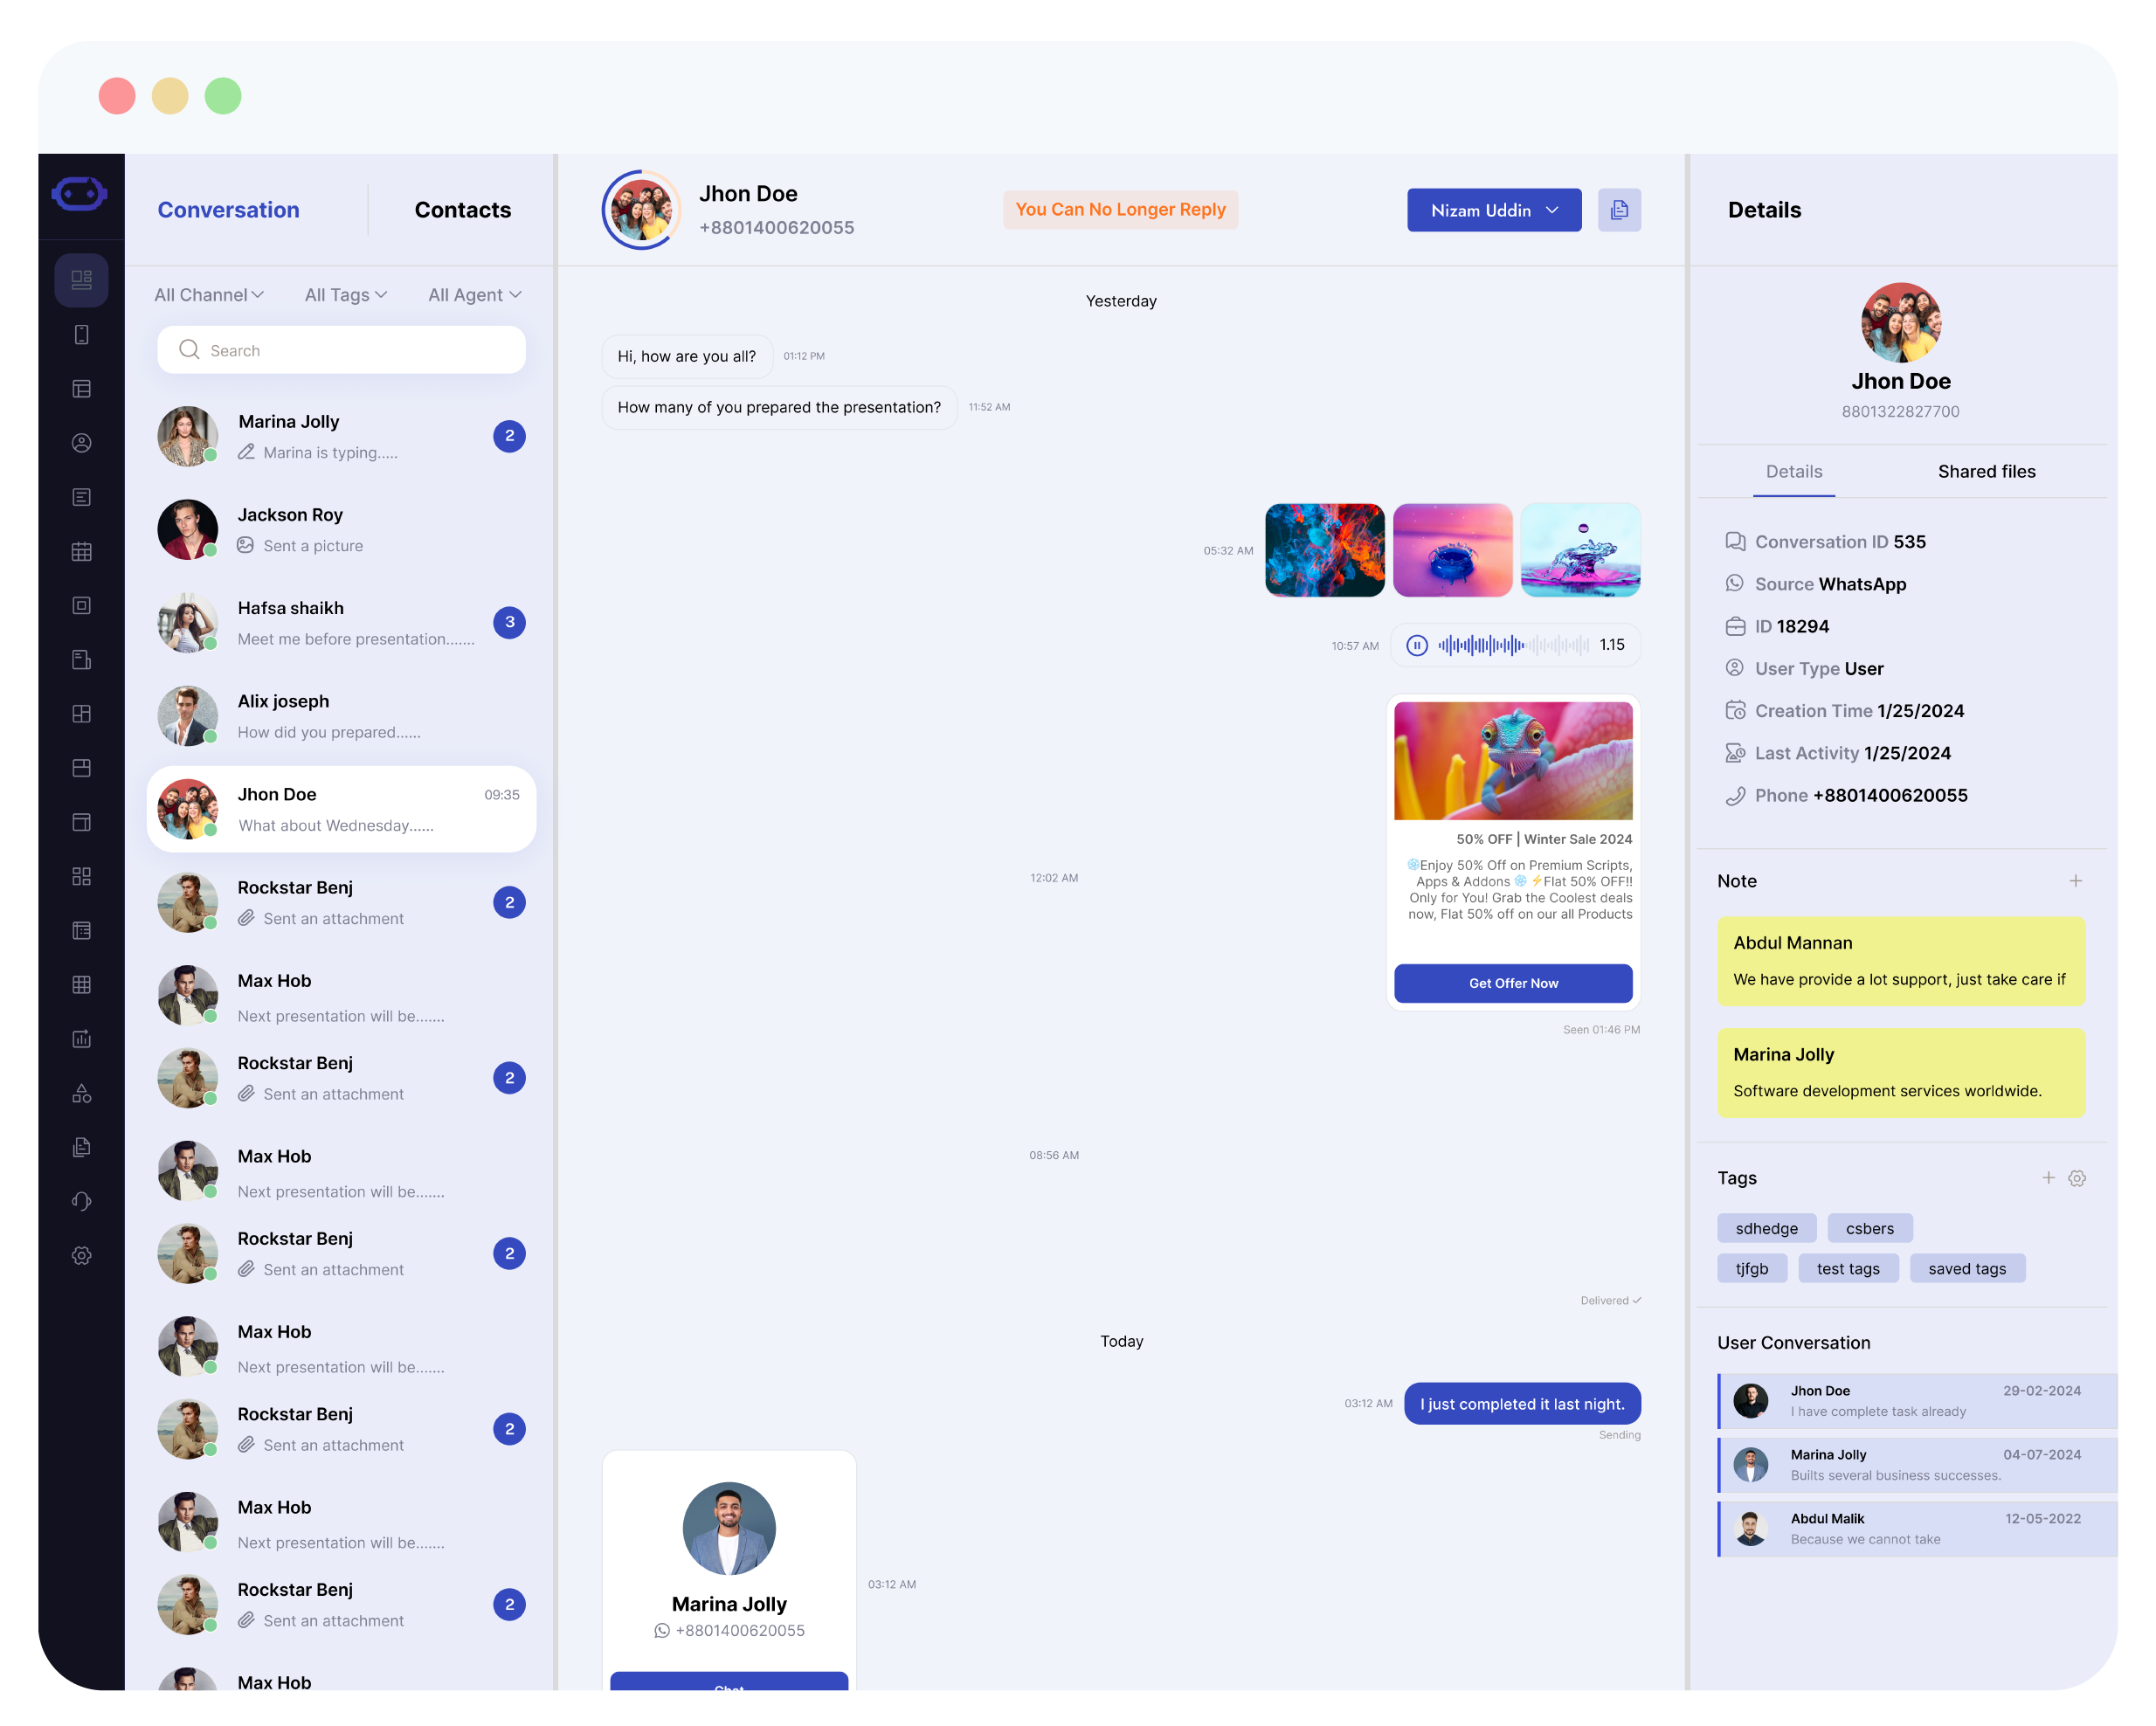Click the Get Offer Now button
The height and width of the screenshot is (1726, 2156).
click(1513, 983)
